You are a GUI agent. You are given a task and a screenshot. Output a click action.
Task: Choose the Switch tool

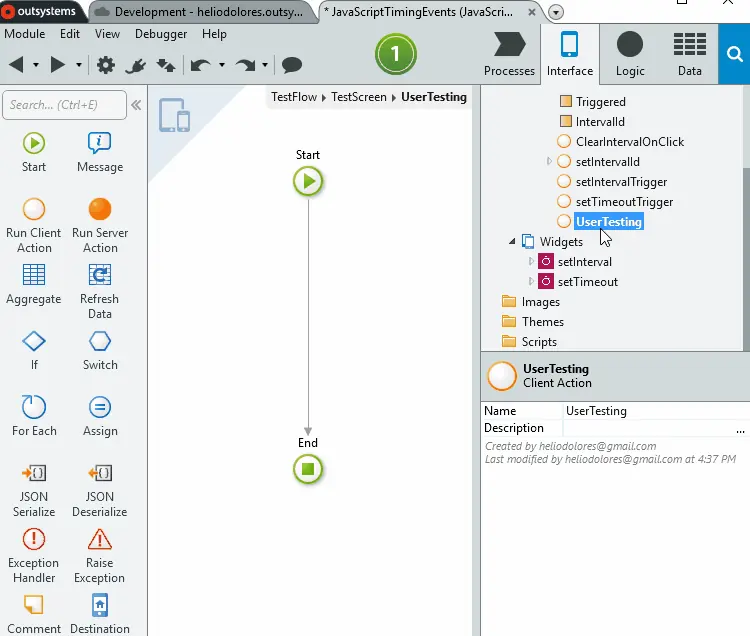point(100,351)
